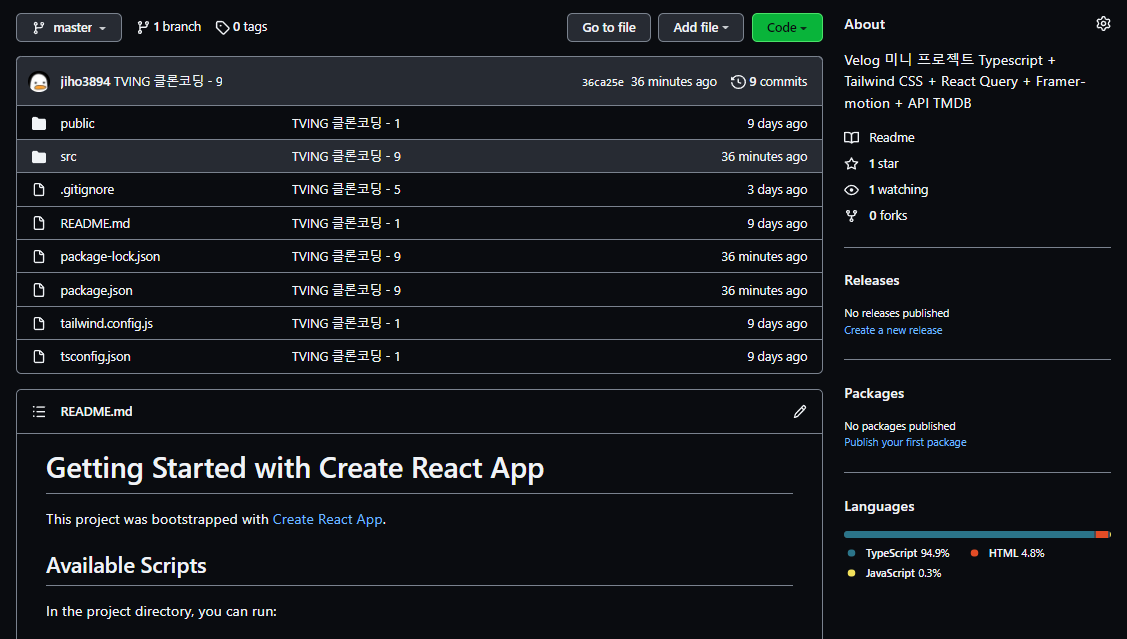This screenshot has width=1127, height=639.
Task: View the 9 commits history
Action: (769, 82)
